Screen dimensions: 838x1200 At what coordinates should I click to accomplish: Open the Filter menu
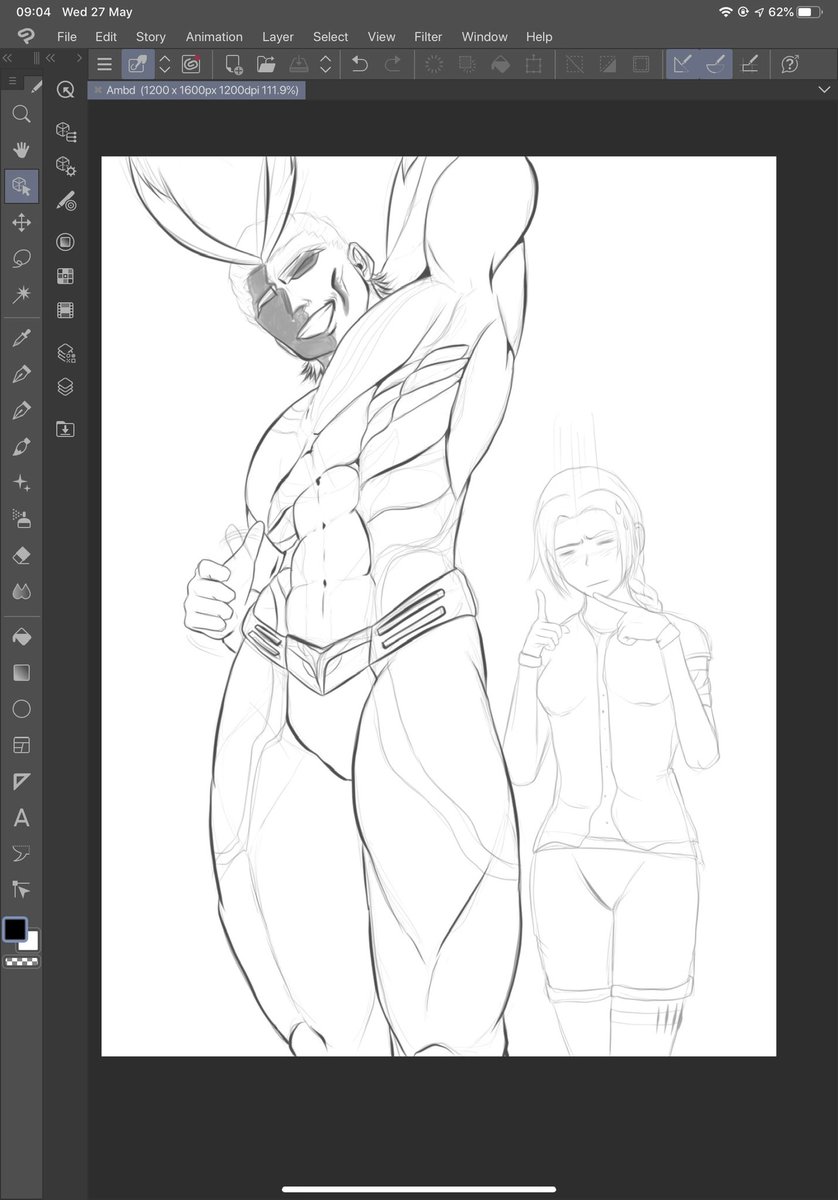428,37
